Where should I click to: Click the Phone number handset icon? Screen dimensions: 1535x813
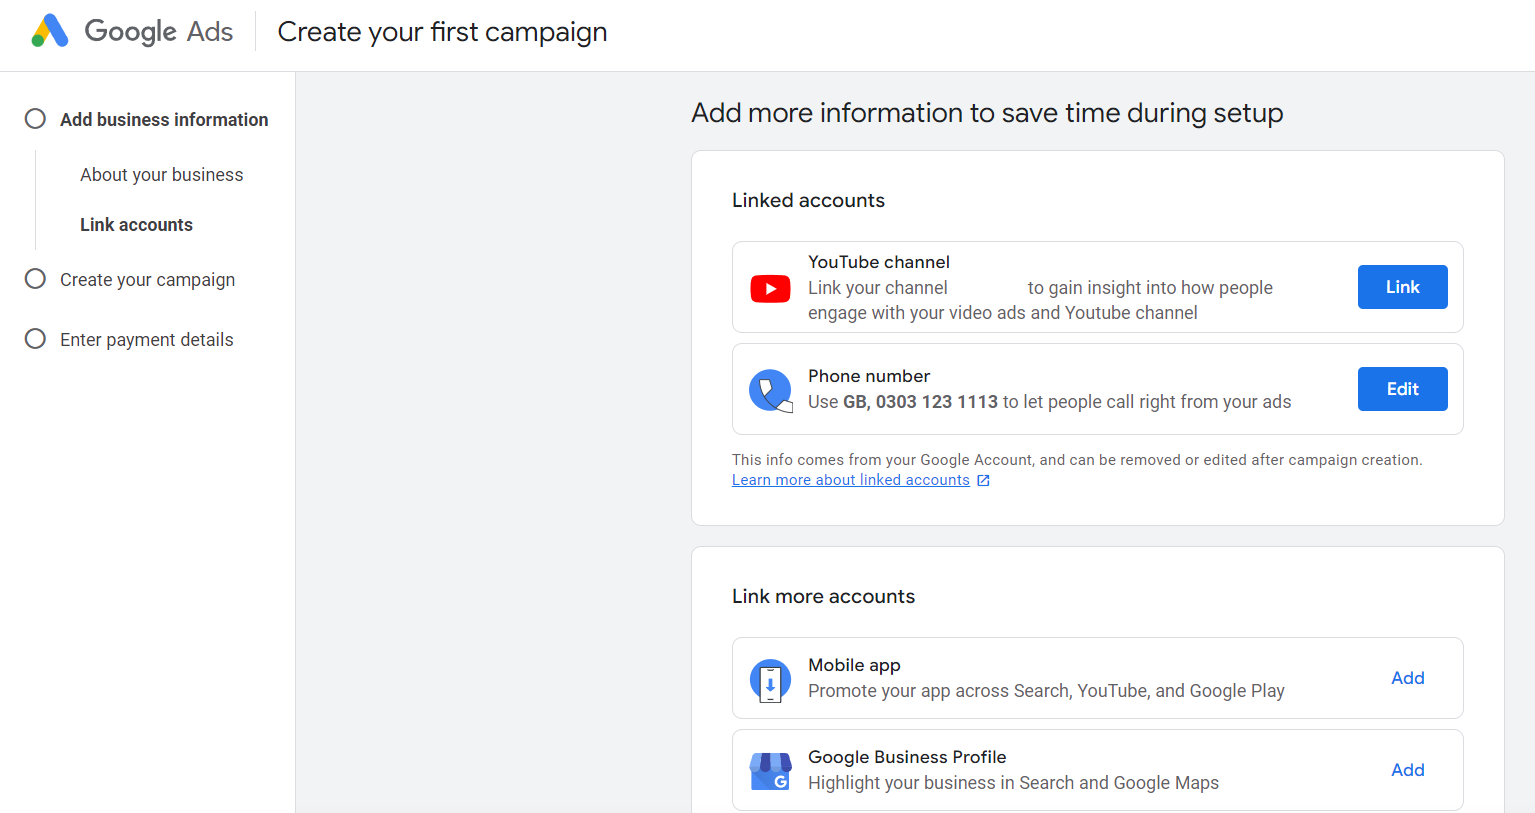tap(770, 391)
